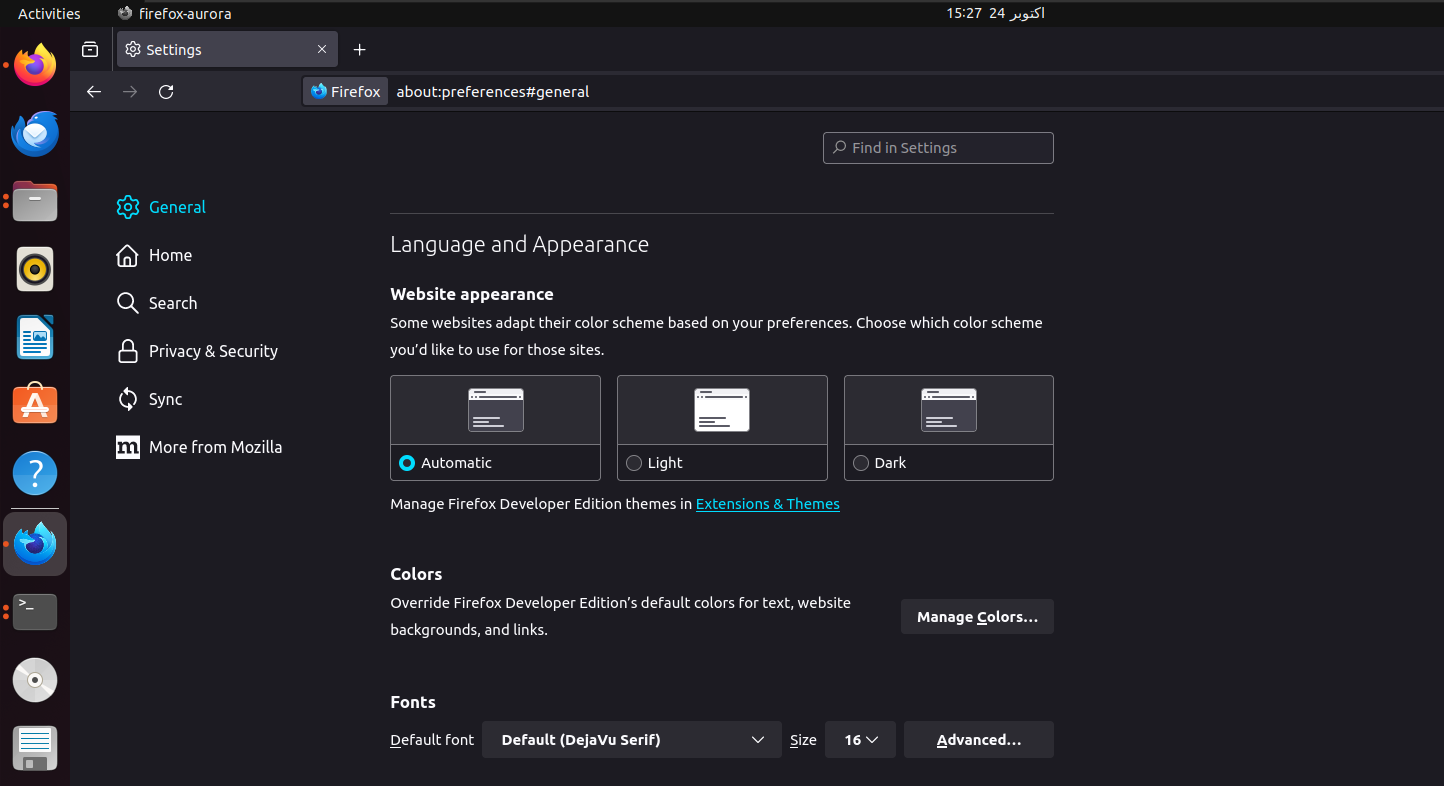Open More from Mozilla label
Screen dimensions: 1444x786
coord(215,447)
